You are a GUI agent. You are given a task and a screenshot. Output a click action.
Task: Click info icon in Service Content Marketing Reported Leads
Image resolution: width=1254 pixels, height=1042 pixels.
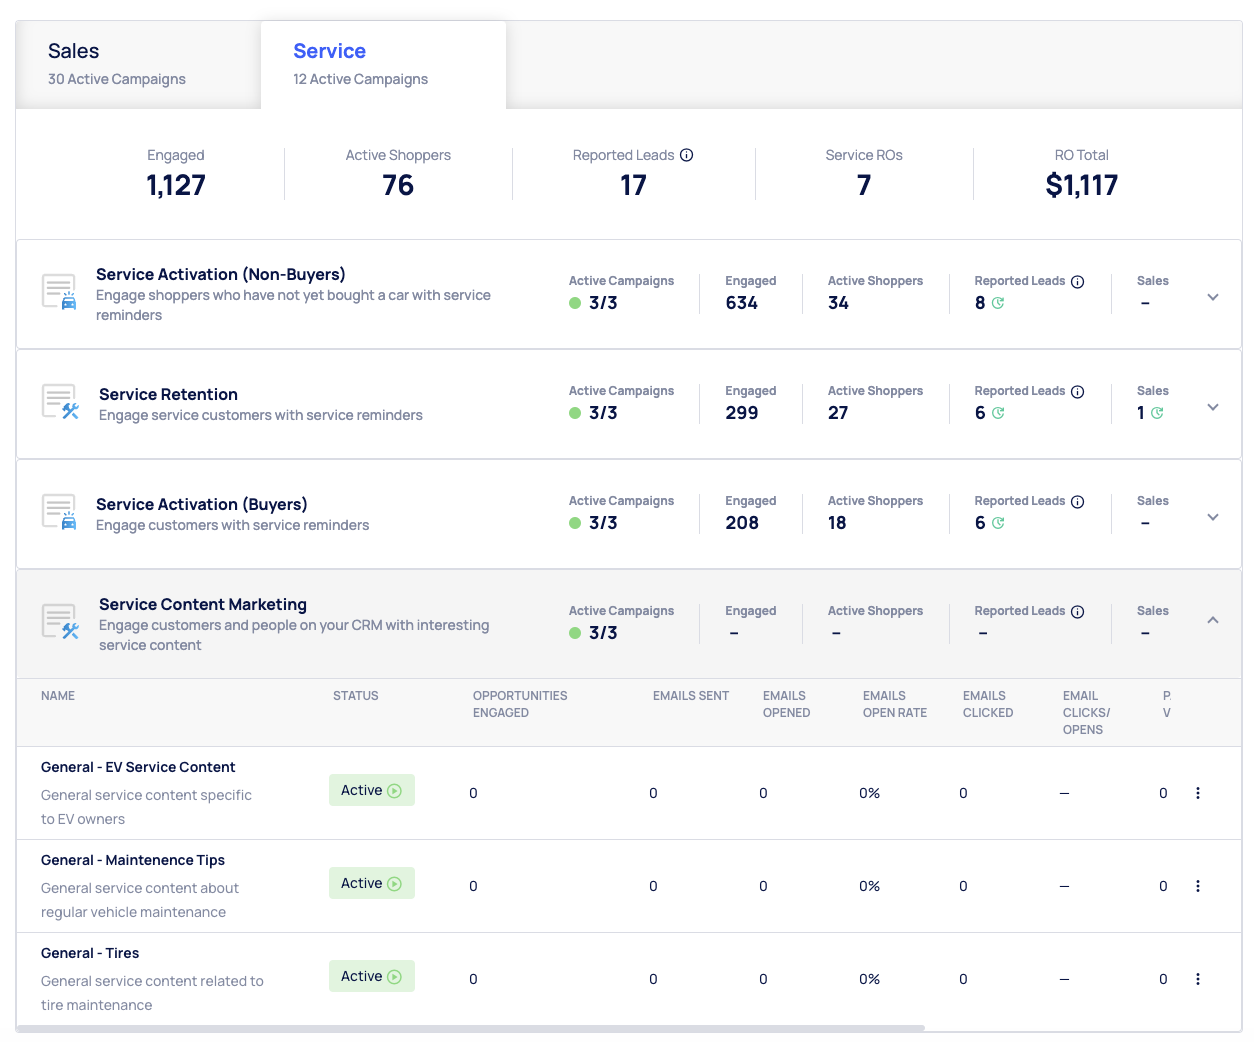click(x=1077, y=612)
